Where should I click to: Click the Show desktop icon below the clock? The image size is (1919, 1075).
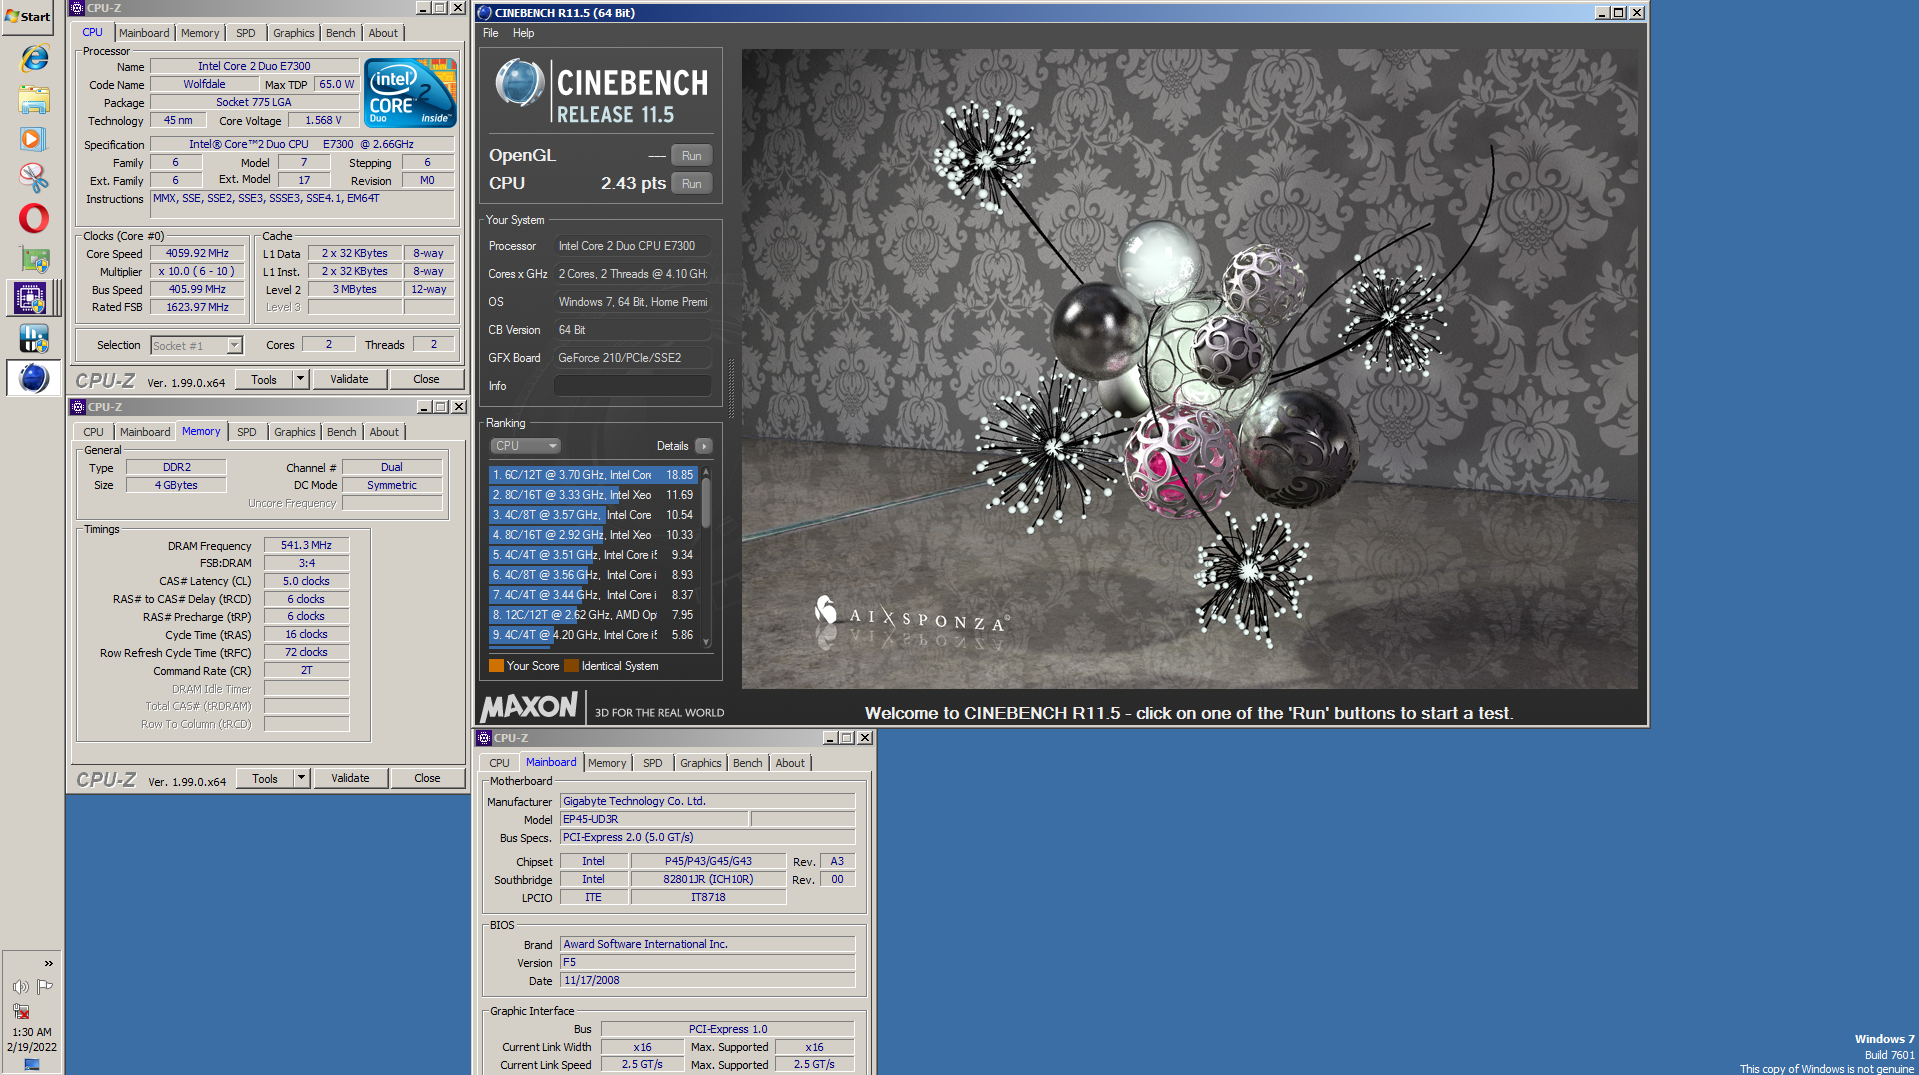[32, 1065]
